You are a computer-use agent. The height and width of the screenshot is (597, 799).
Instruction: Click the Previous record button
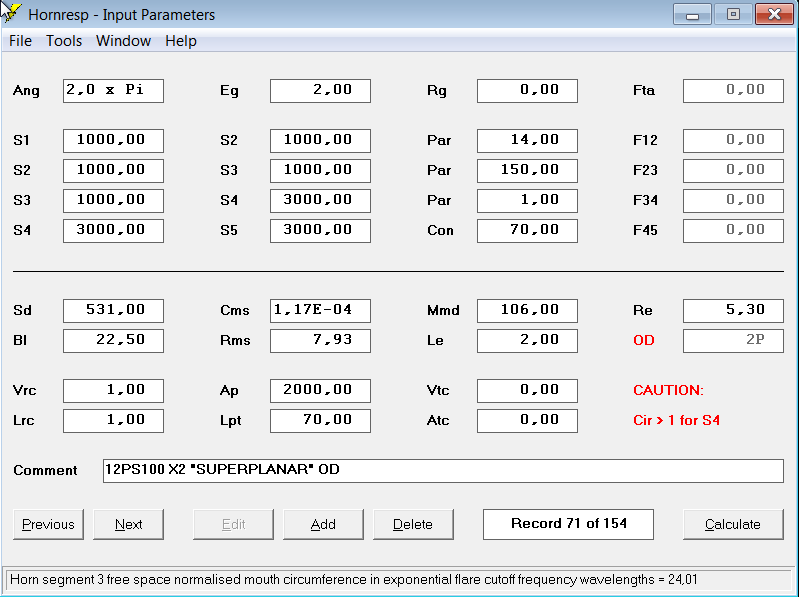tap(48, 524)
